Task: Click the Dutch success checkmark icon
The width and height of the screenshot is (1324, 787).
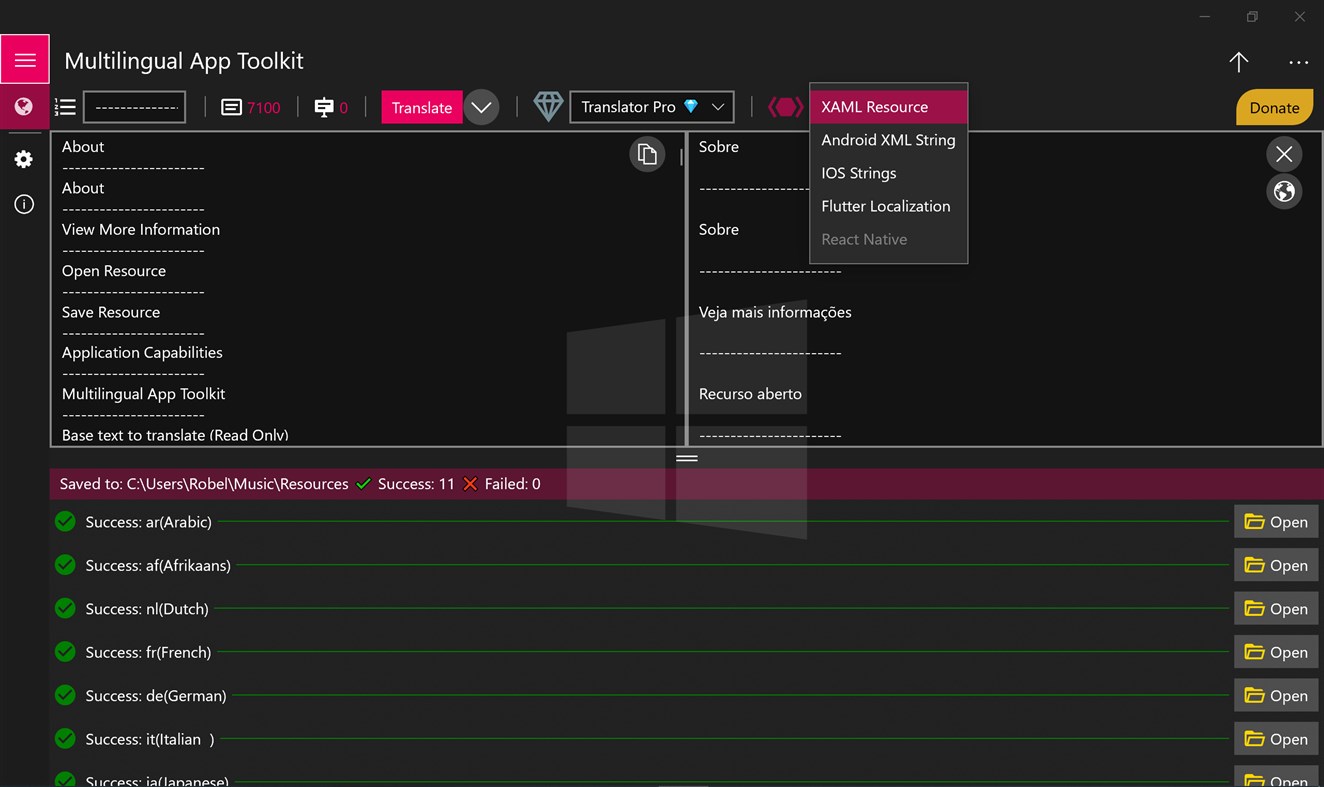Action: pyautogui.click(x=65, y=608)
